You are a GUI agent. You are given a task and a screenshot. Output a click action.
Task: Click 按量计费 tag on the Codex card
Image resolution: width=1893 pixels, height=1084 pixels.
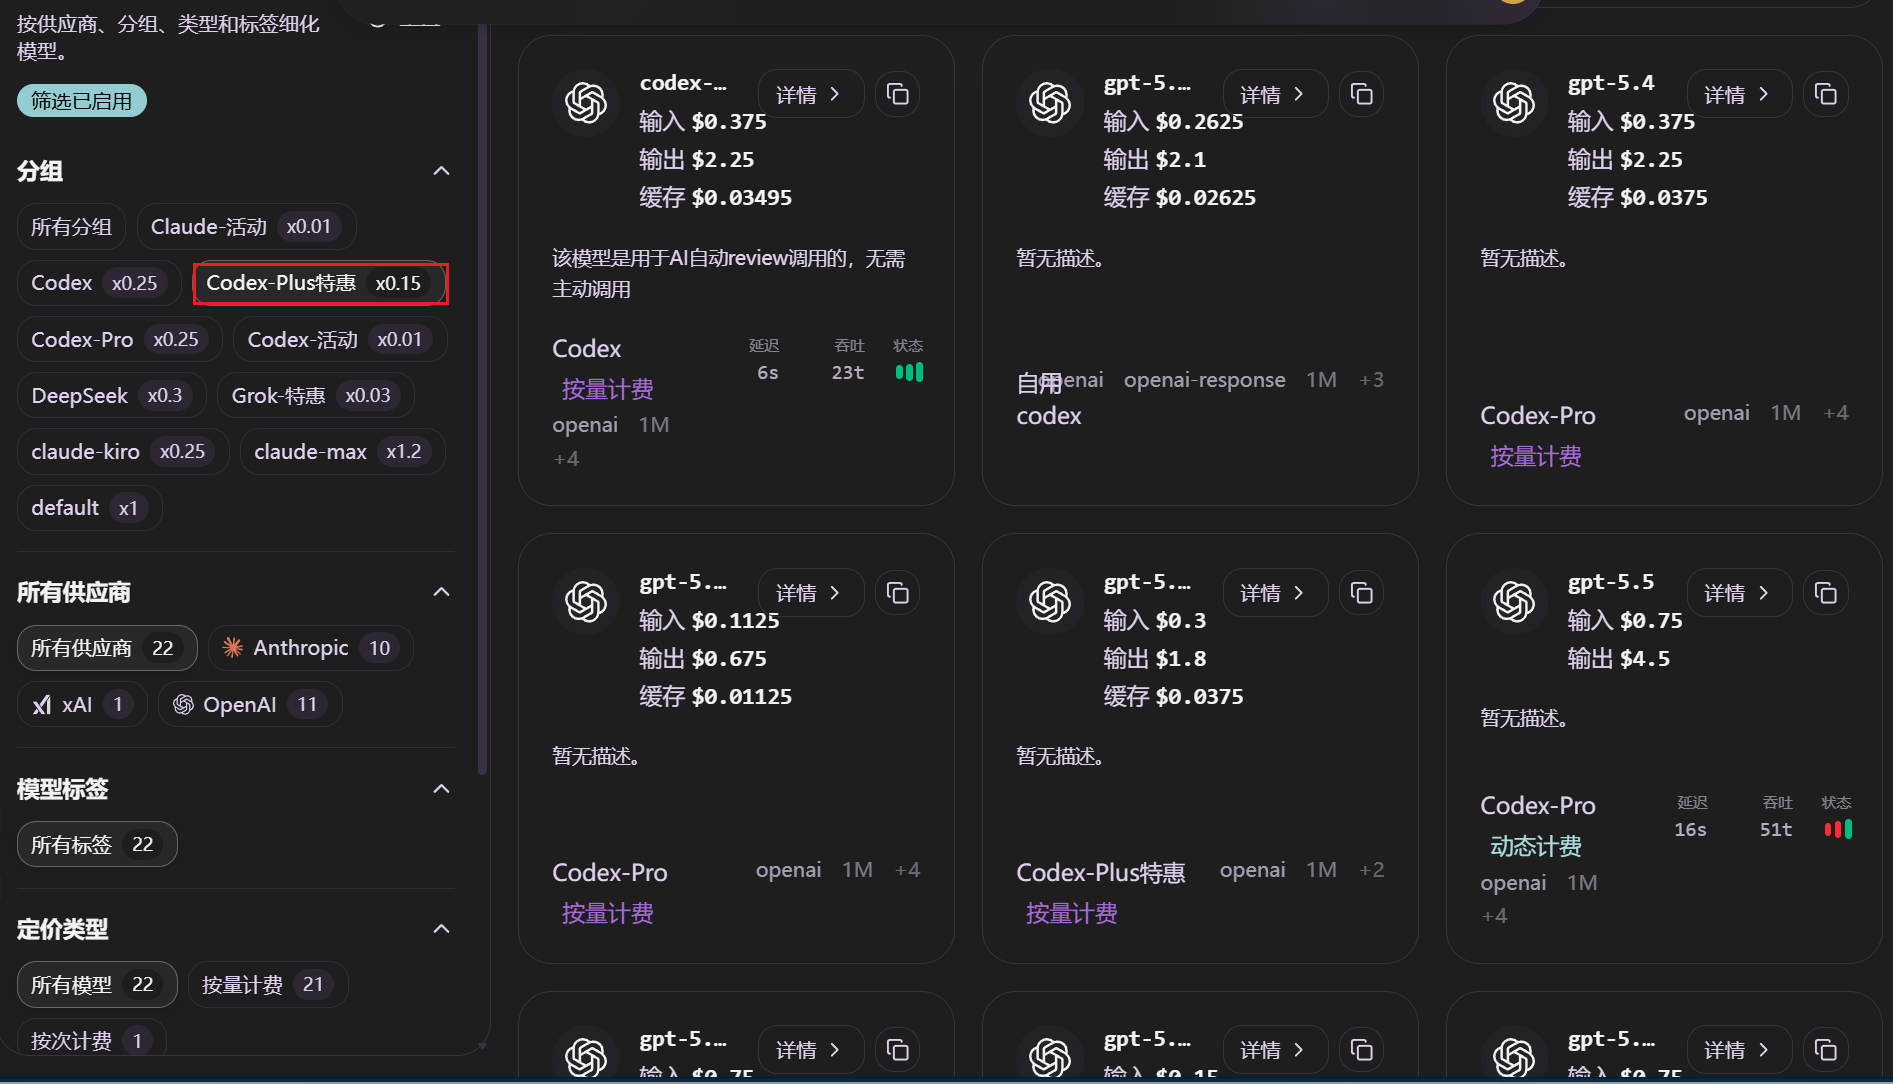(608, 389)
